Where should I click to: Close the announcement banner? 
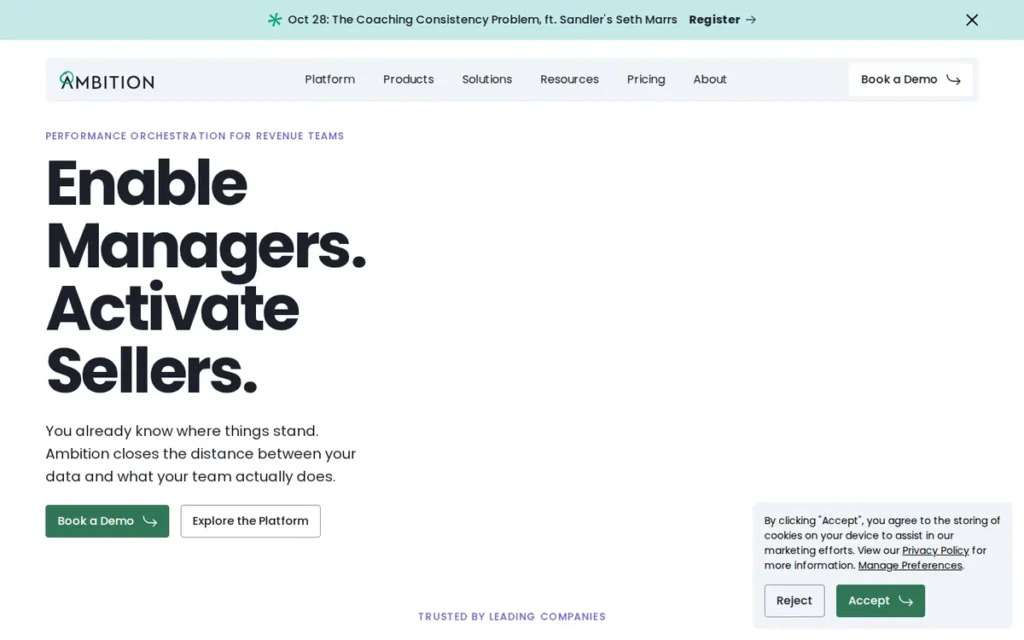pos(972,20)
